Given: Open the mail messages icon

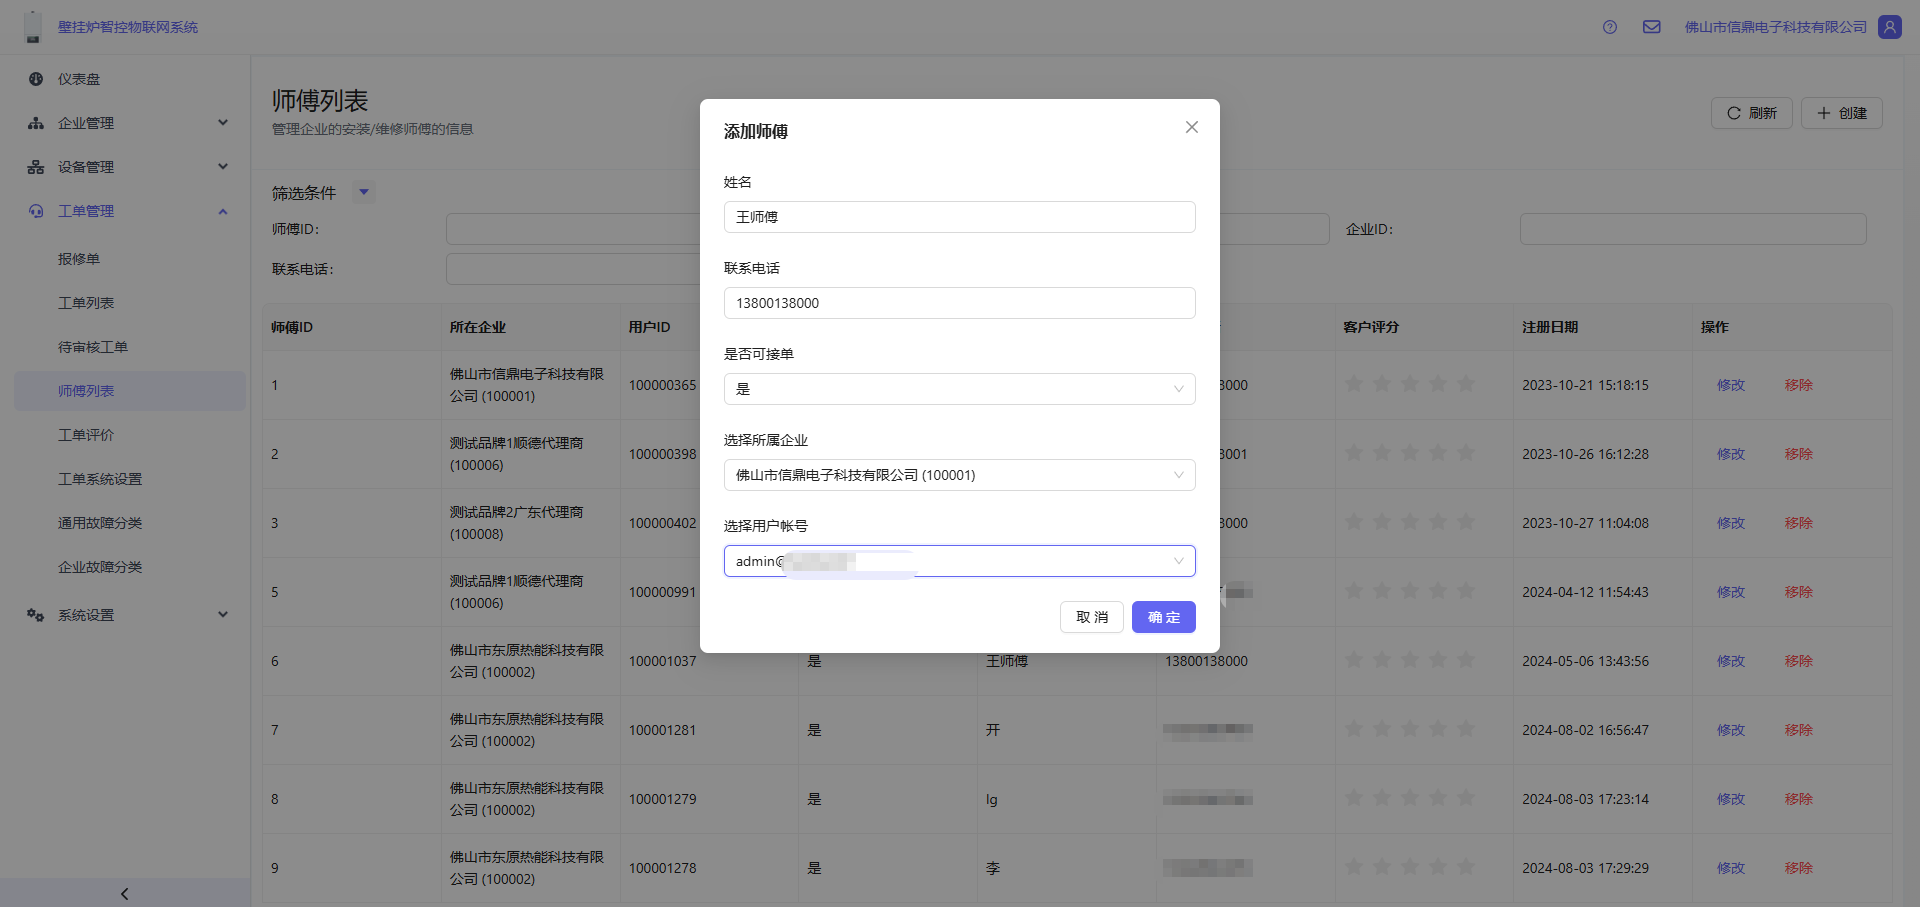Looking at the screenshot, I should pyautogui.click(x=1651, y=27).
